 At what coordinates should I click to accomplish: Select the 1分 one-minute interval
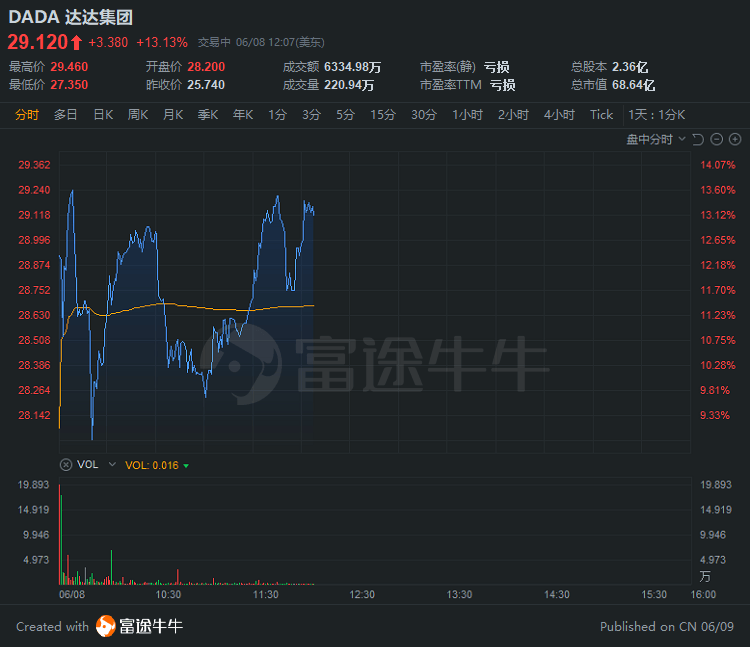pyautogui.click(x=277, y=115)
